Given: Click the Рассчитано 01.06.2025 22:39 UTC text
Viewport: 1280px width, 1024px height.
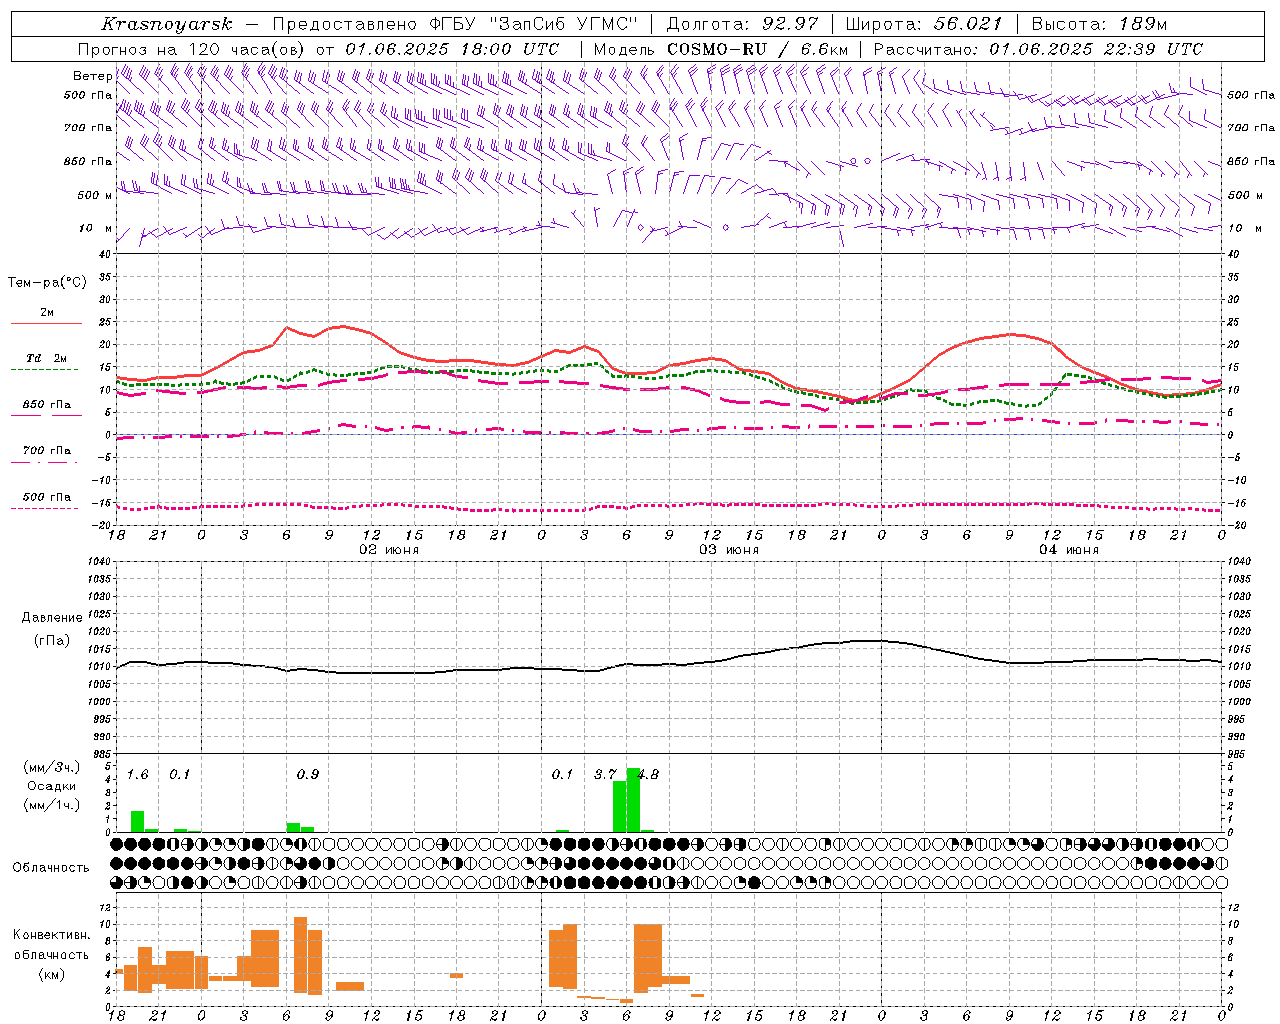Looking at the screenshot, I should pos(1038,49).
